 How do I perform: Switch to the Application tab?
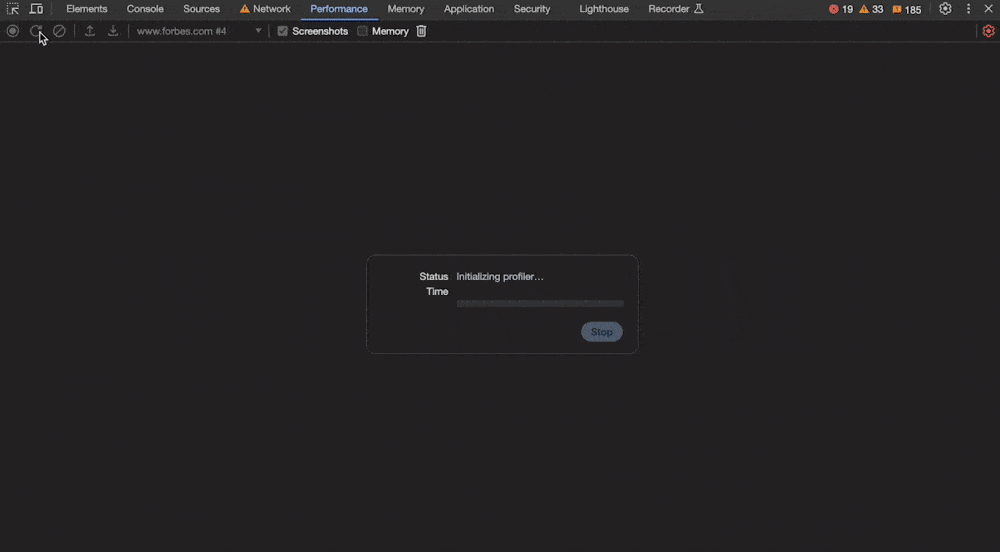pyautogui.click(x=469, y=9)
